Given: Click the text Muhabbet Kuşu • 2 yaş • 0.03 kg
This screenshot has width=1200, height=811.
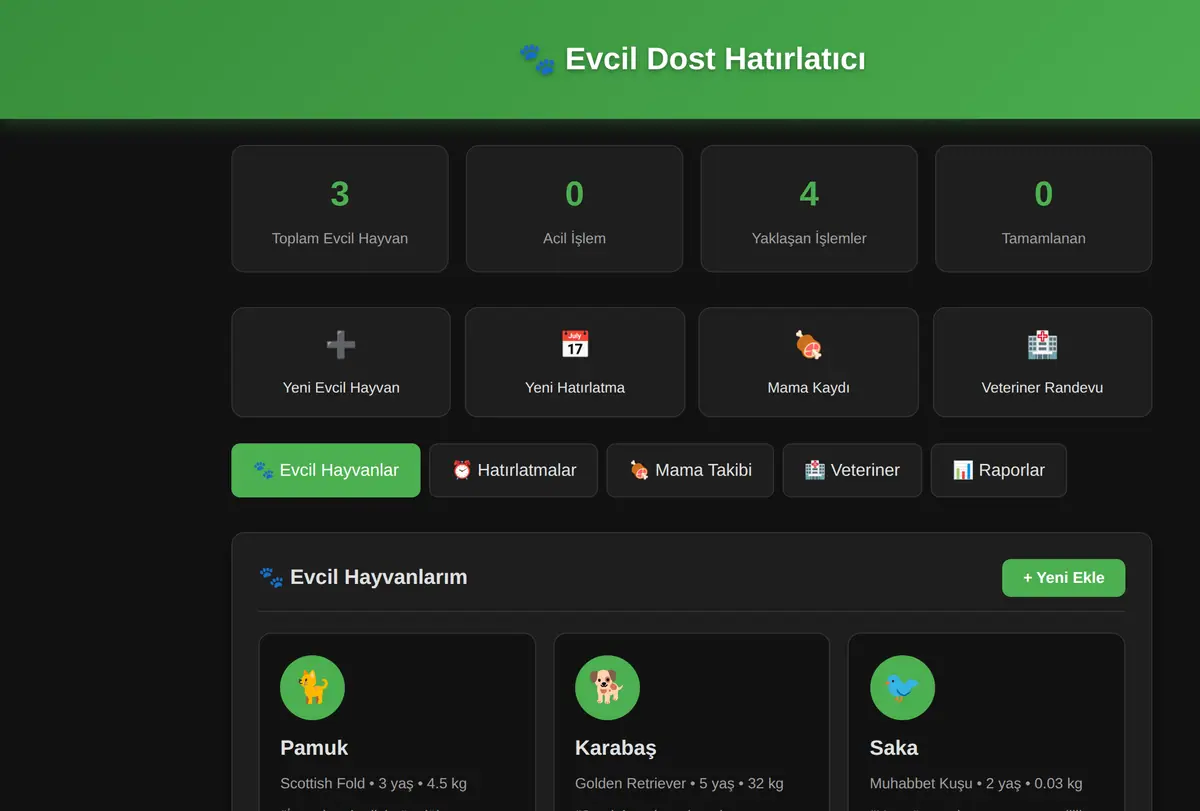Looking at the screenshot, I should 976,784.
